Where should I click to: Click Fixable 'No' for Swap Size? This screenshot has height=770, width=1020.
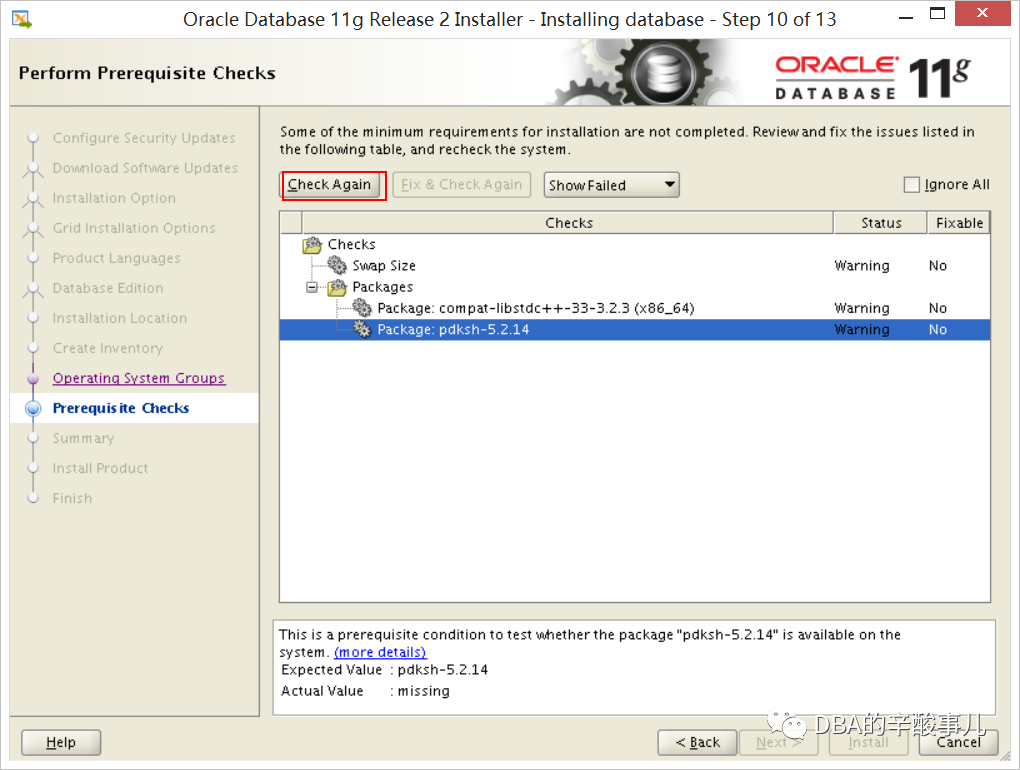tap(937, 265)
